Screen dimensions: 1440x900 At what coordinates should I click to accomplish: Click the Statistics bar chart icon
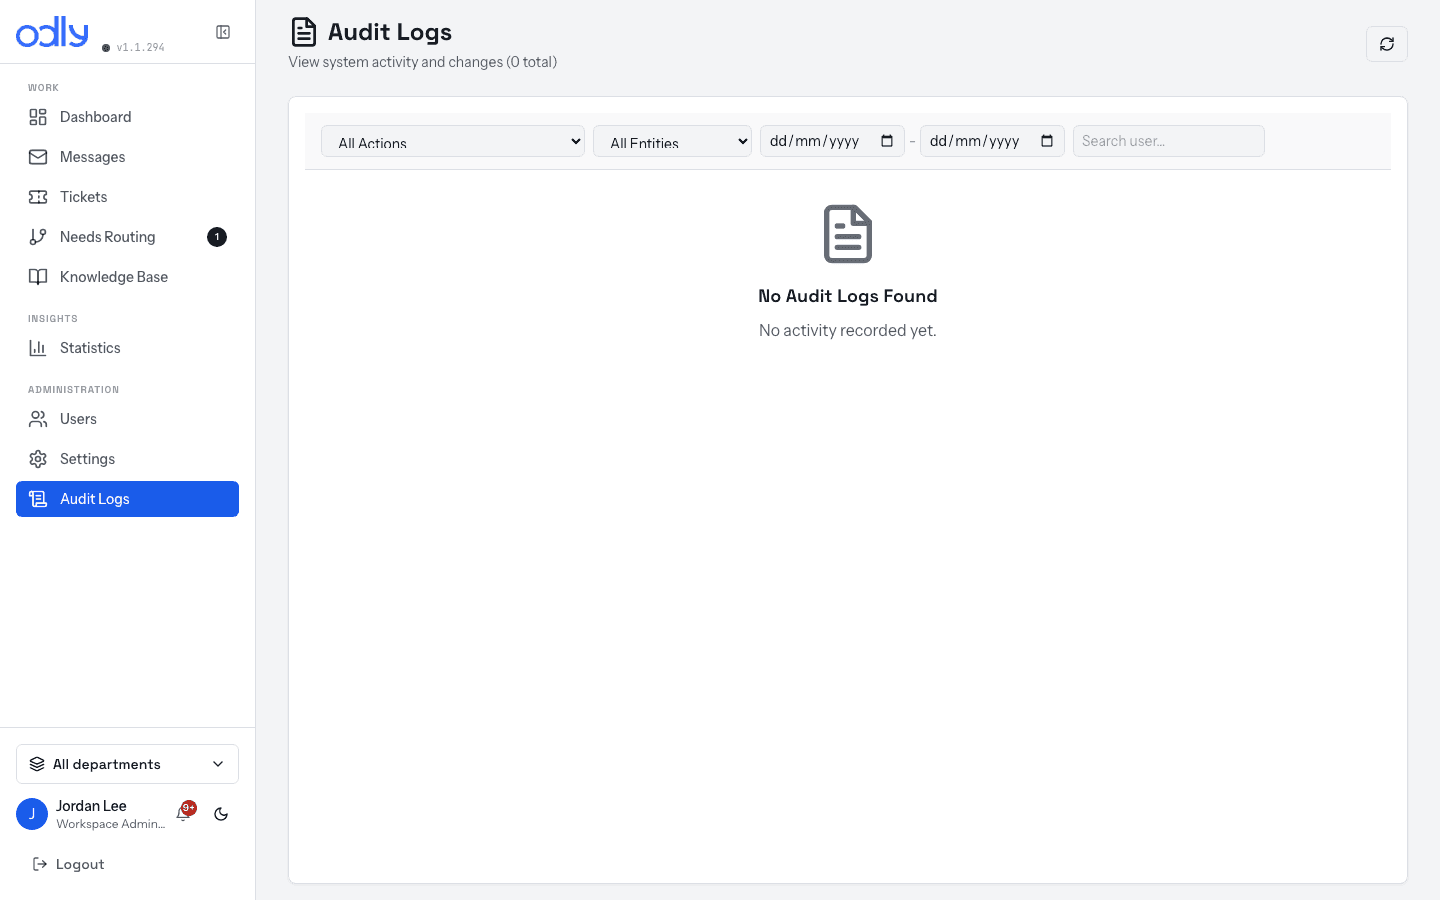38,348
